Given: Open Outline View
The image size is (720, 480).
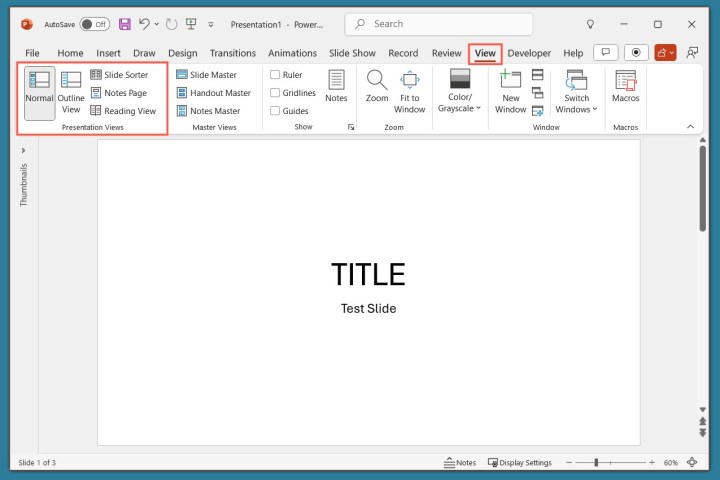Looking at the screenshot, I should pos(71,91).
